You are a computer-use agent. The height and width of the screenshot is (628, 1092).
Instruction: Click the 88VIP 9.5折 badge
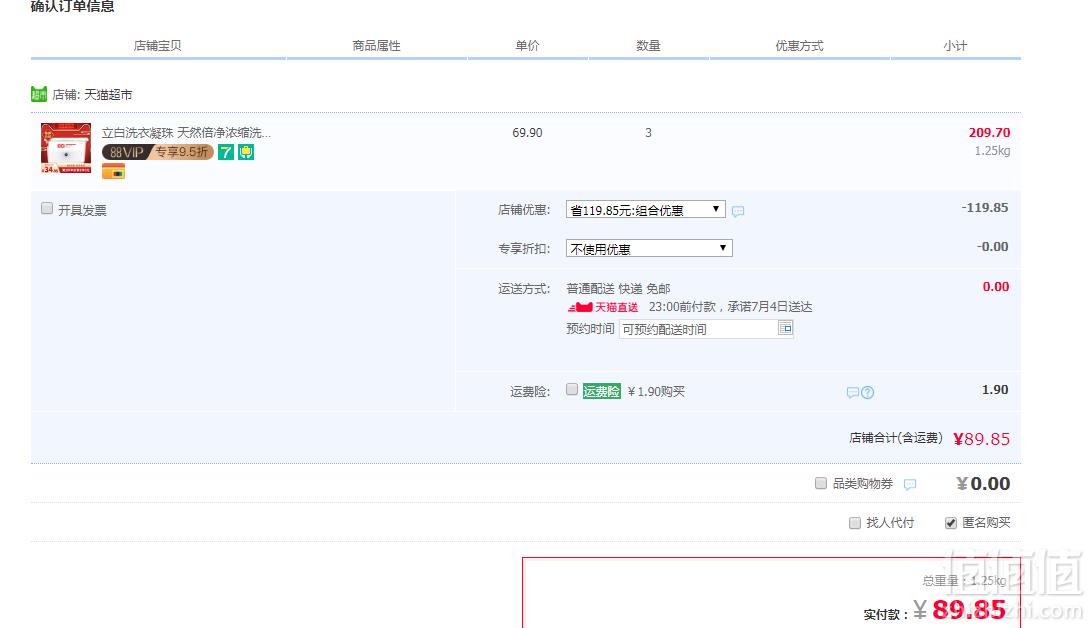[157, 152]
